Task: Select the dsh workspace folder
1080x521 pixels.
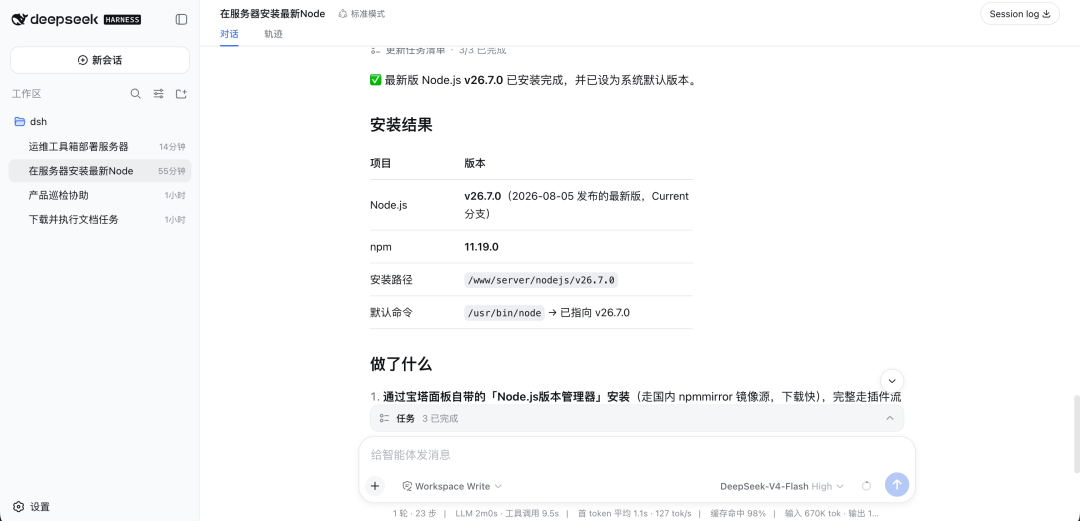Action: (100, 121)
